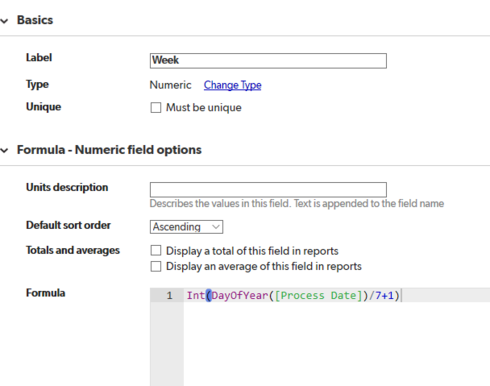Focus the empty Units description field
The image size is (490, 386).
pyautogui.click(x=268, y=190)
